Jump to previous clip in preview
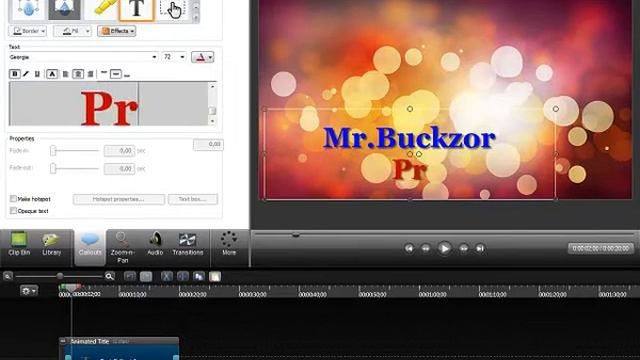 (409, 248)
